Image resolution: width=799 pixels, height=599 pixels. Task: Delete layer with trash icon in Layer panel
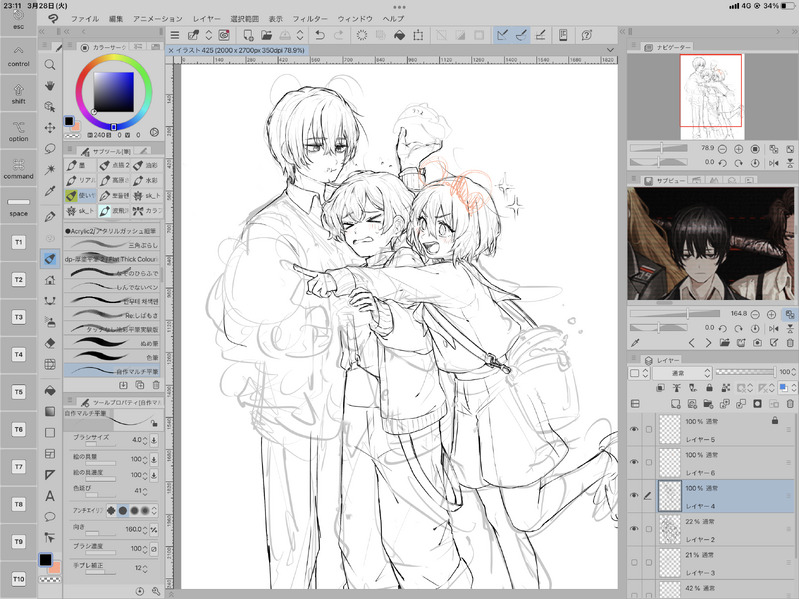point(790,404)
